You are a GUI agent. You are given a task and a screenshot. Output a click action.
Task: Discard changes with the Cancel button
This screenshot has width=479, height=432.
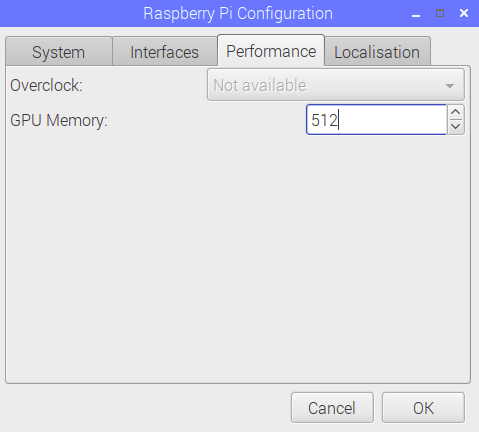pyautogui.click(x=332, y=408)
